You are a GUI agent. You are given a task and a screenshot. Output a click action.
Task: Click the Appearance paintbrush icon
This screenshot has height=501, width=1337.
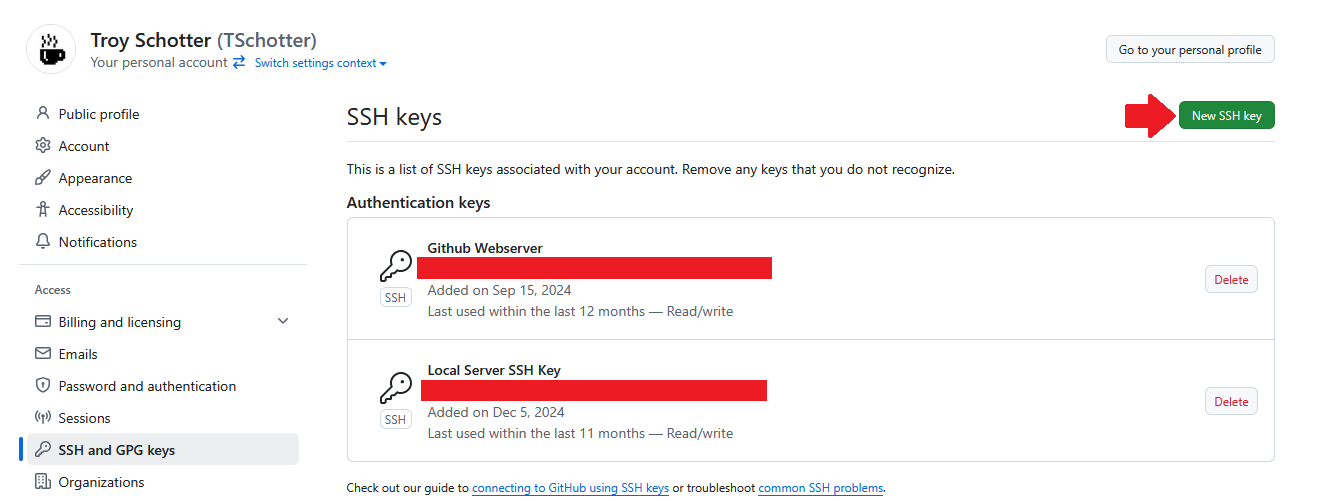(43, 178)
